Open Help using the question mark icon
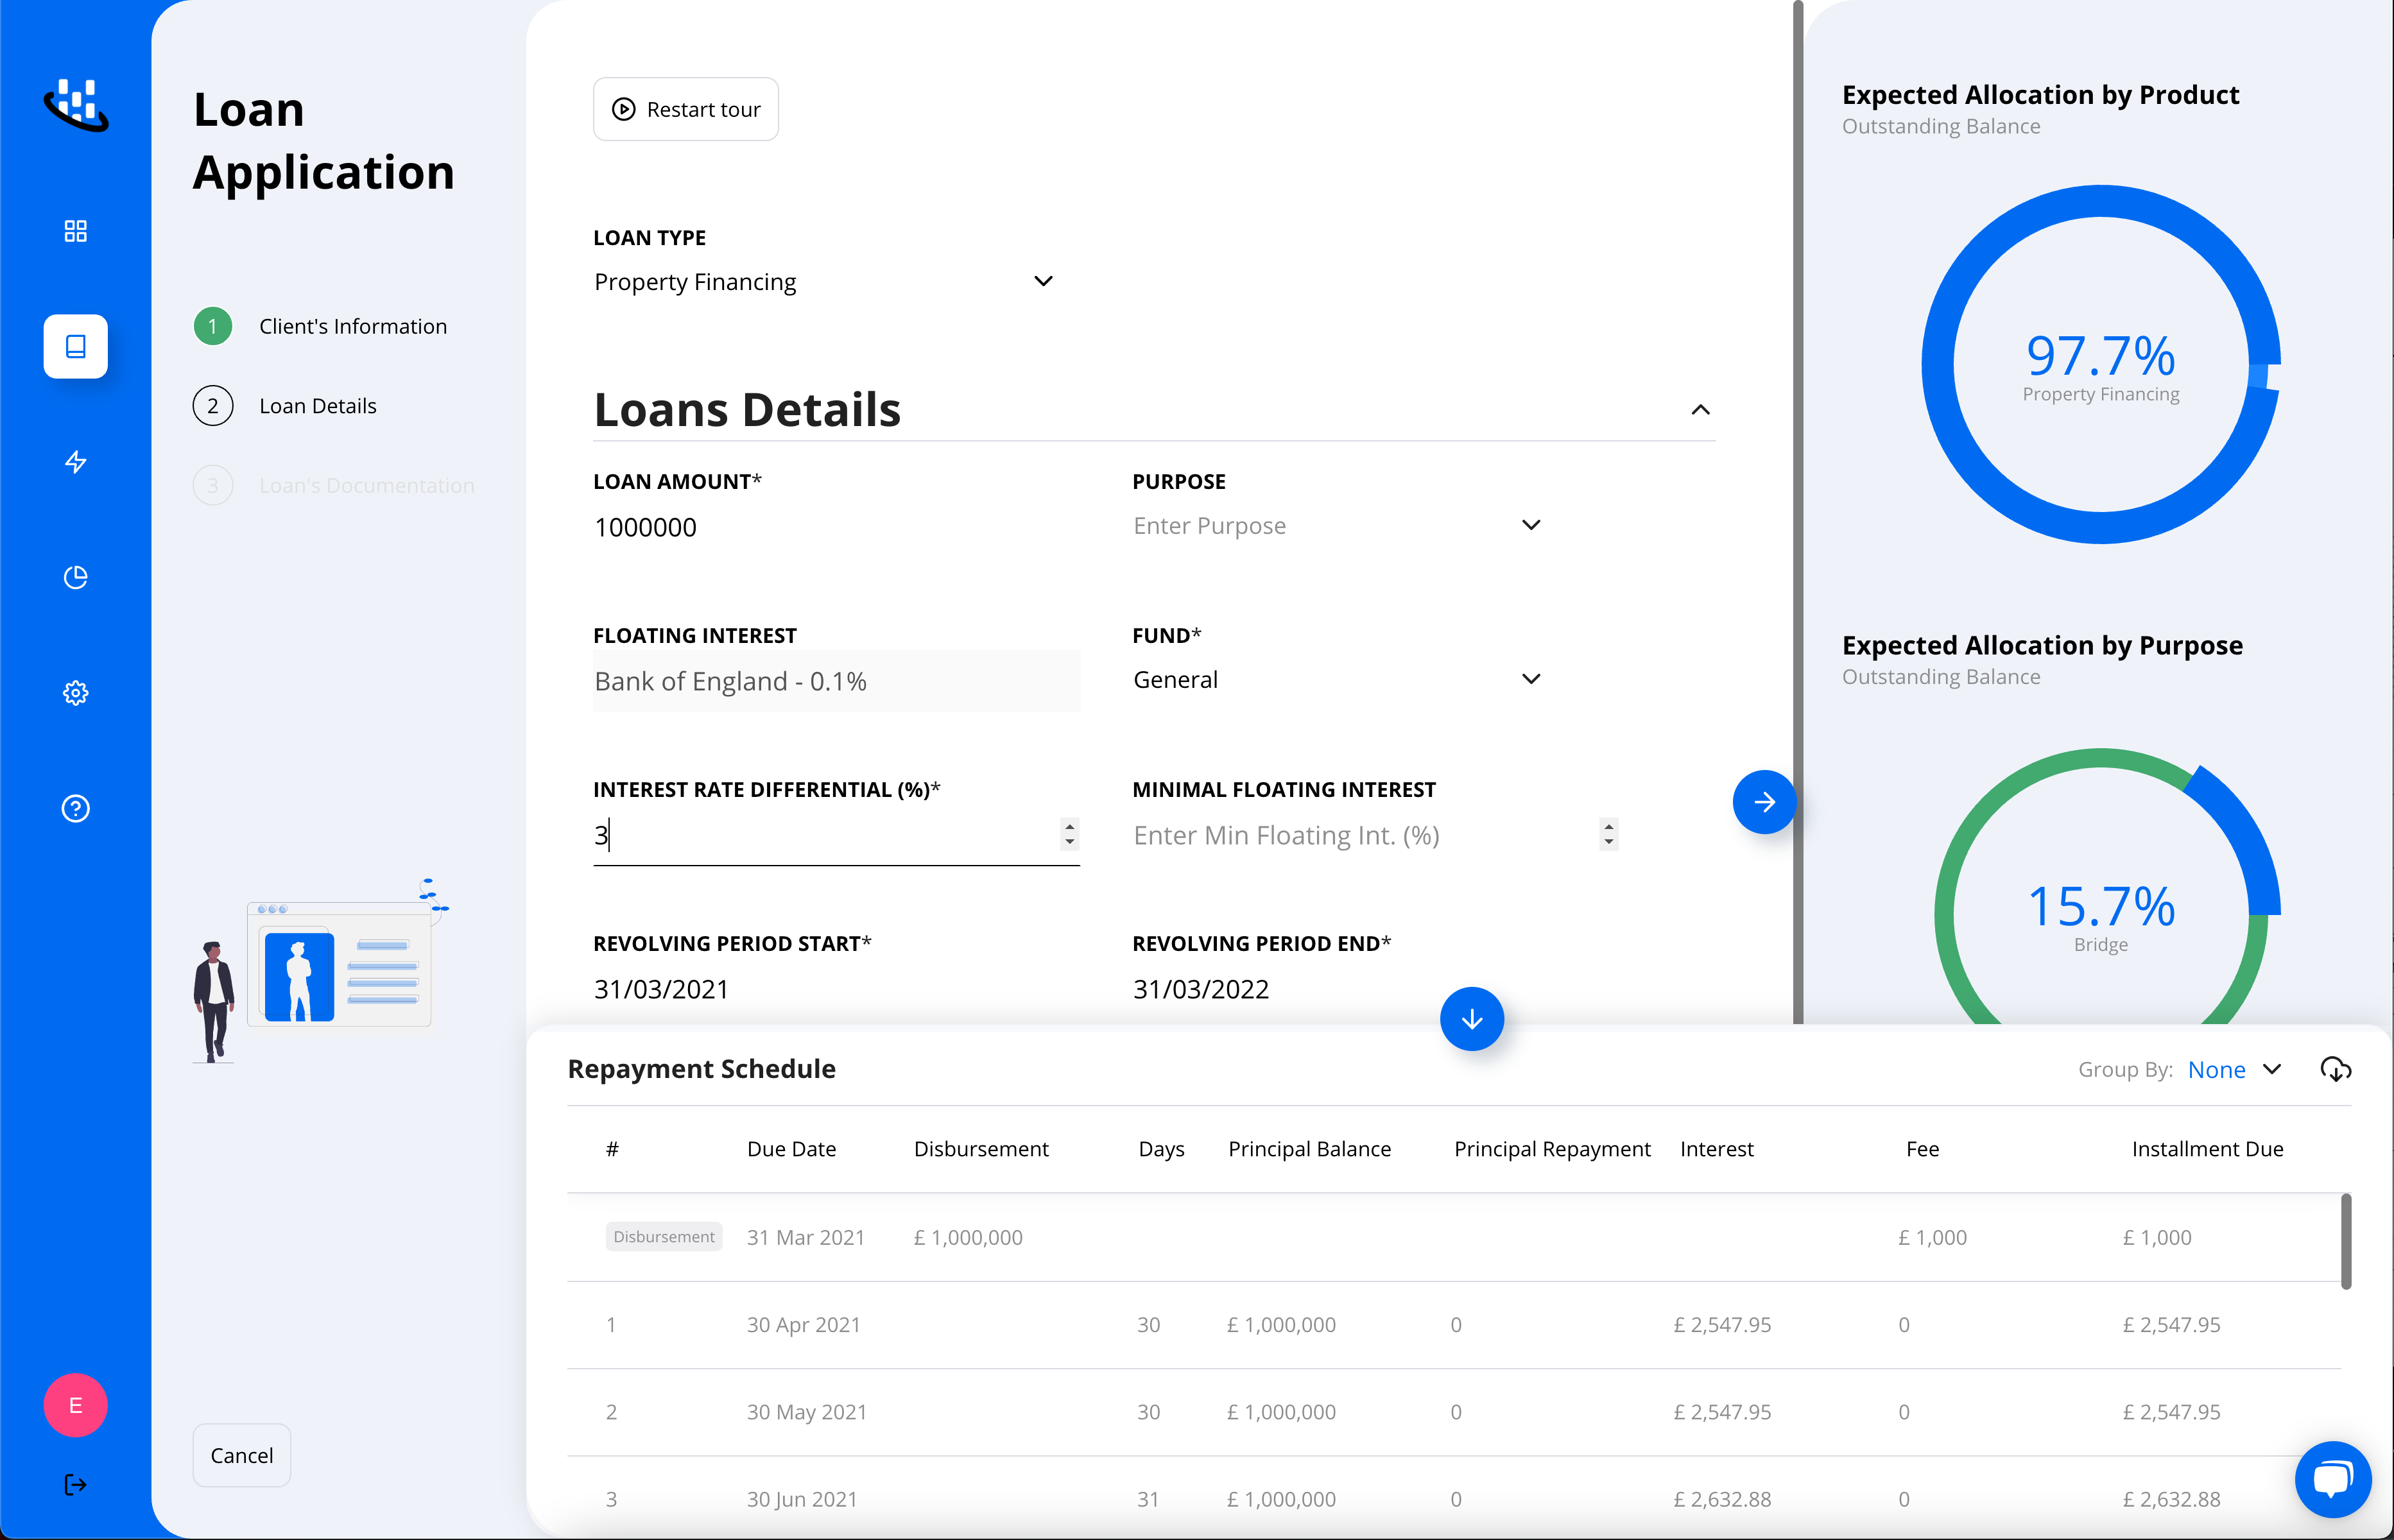 75,808
